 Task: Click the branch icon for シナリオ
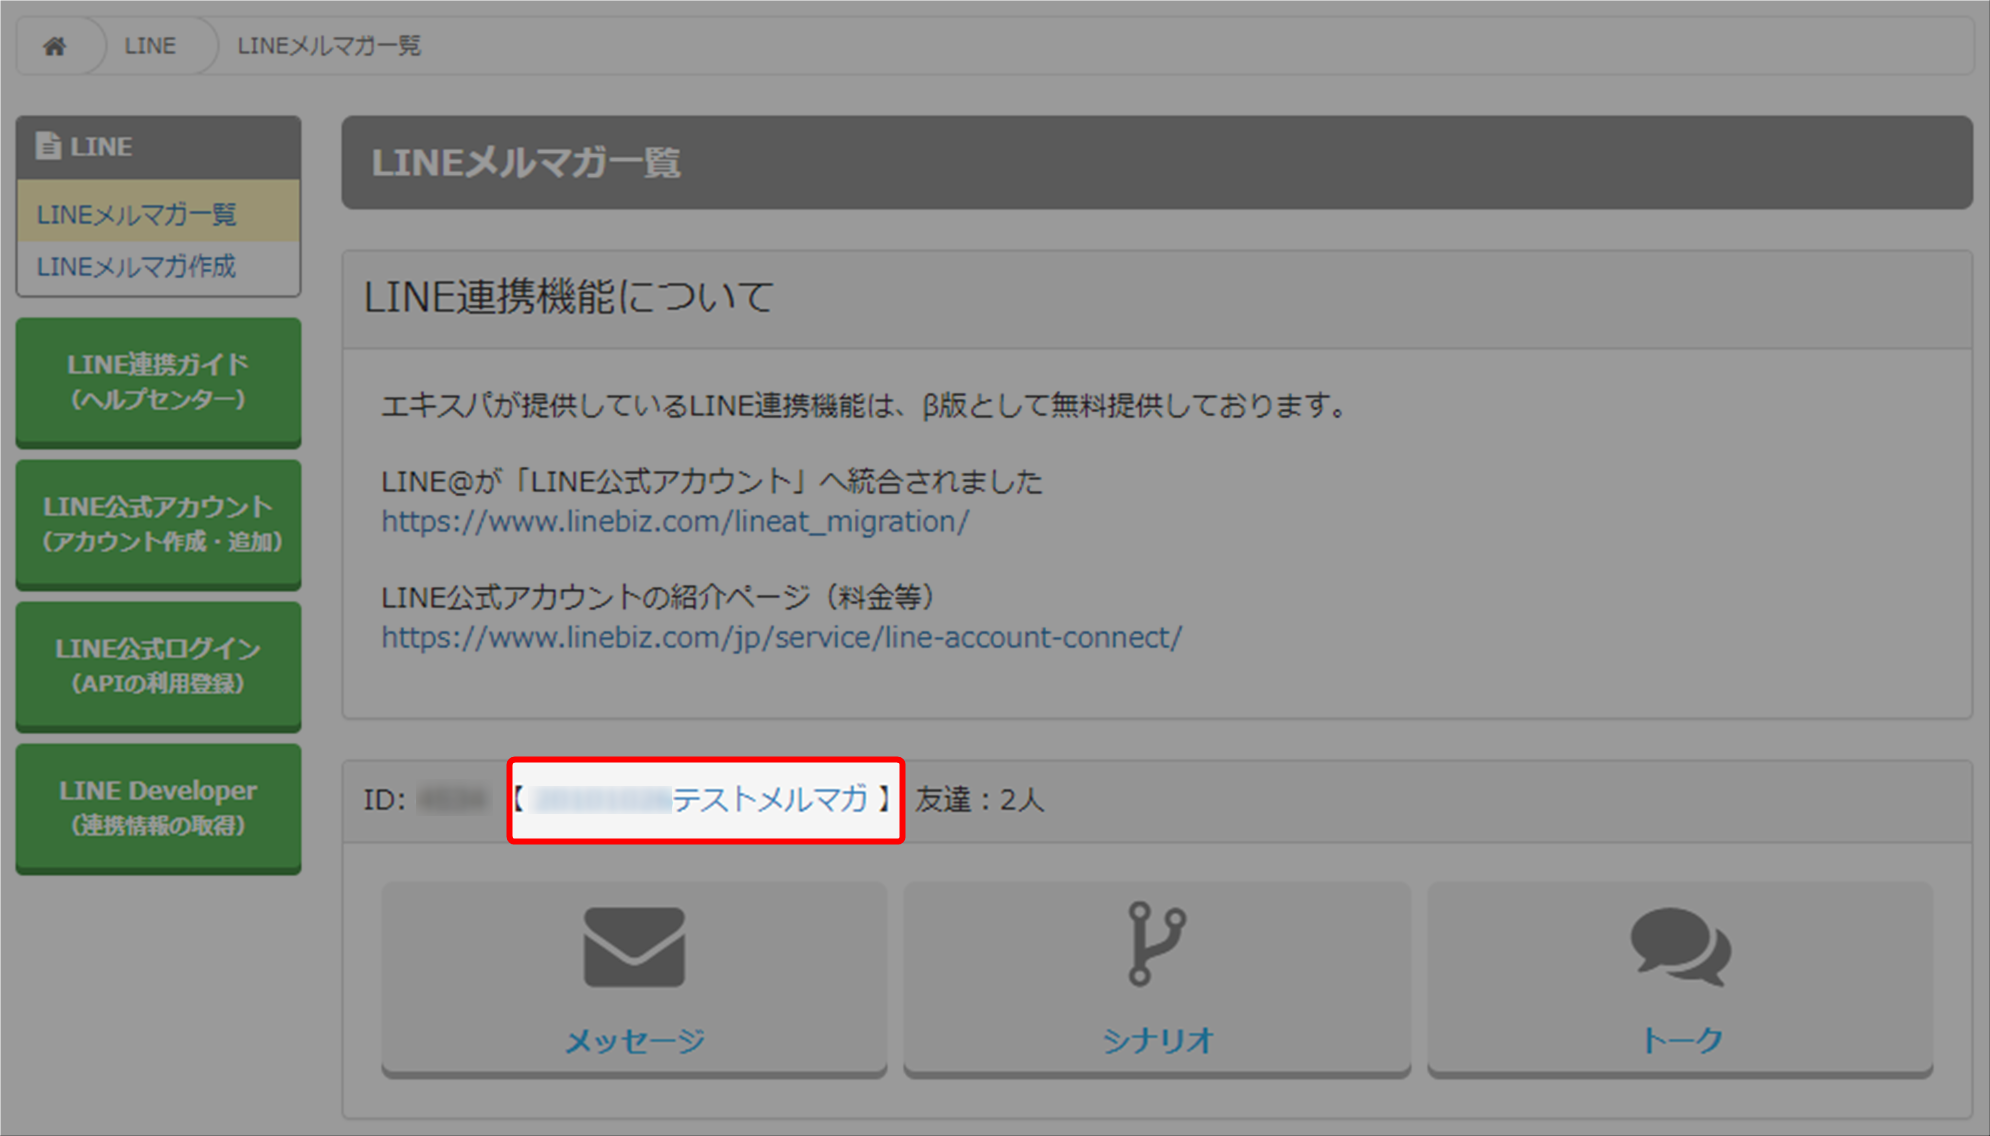pos(1157,944)
